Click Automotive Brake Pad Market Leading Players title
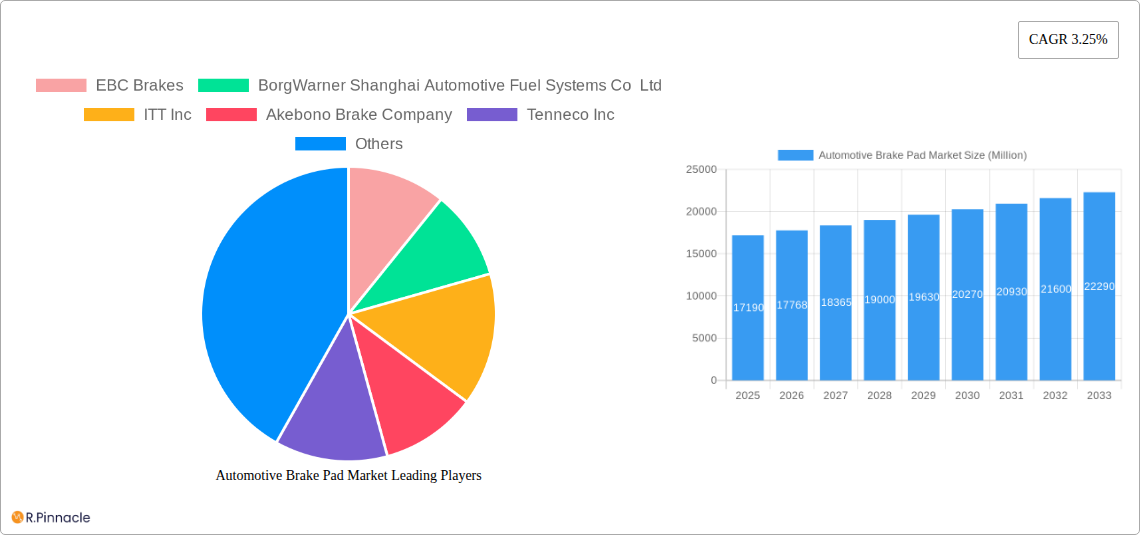Viewport: 1140px width, 535px height. click(349, 475)
